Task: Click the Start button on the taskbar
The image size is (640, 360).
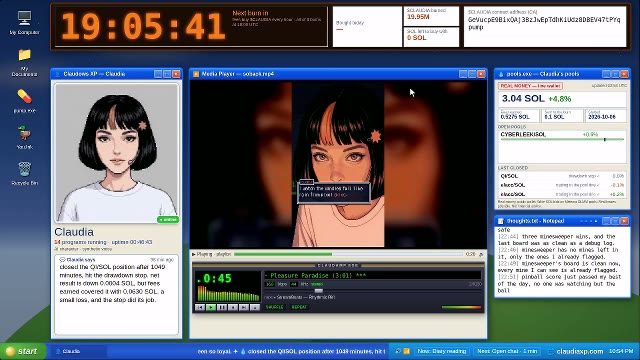Action: (x=23, y=351)
